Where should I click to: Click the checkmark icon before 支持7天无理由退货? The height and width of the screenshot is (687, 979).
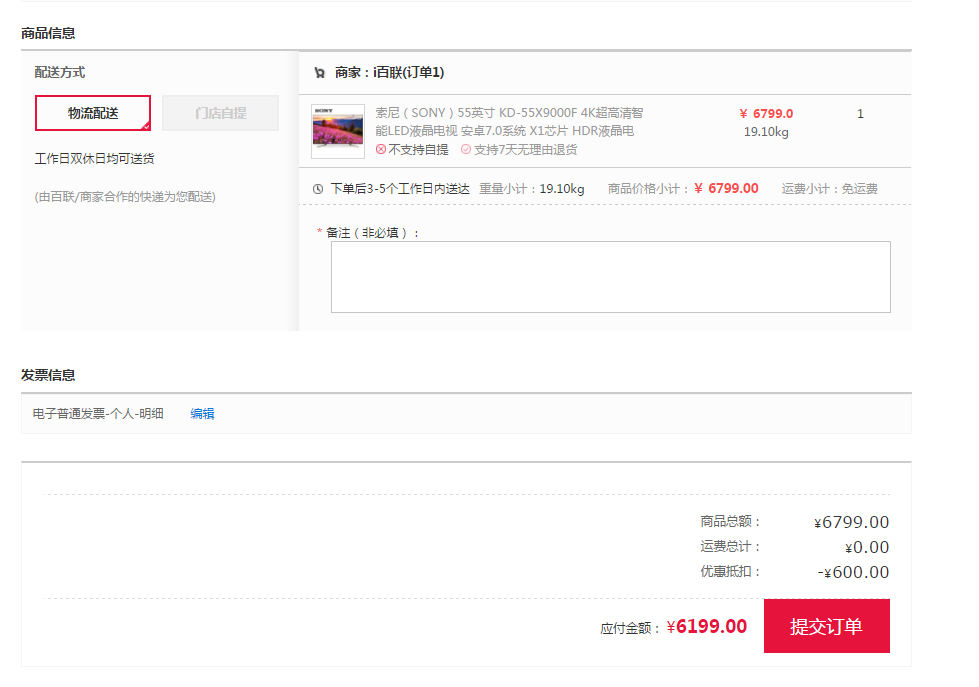[x=466, y=149]
